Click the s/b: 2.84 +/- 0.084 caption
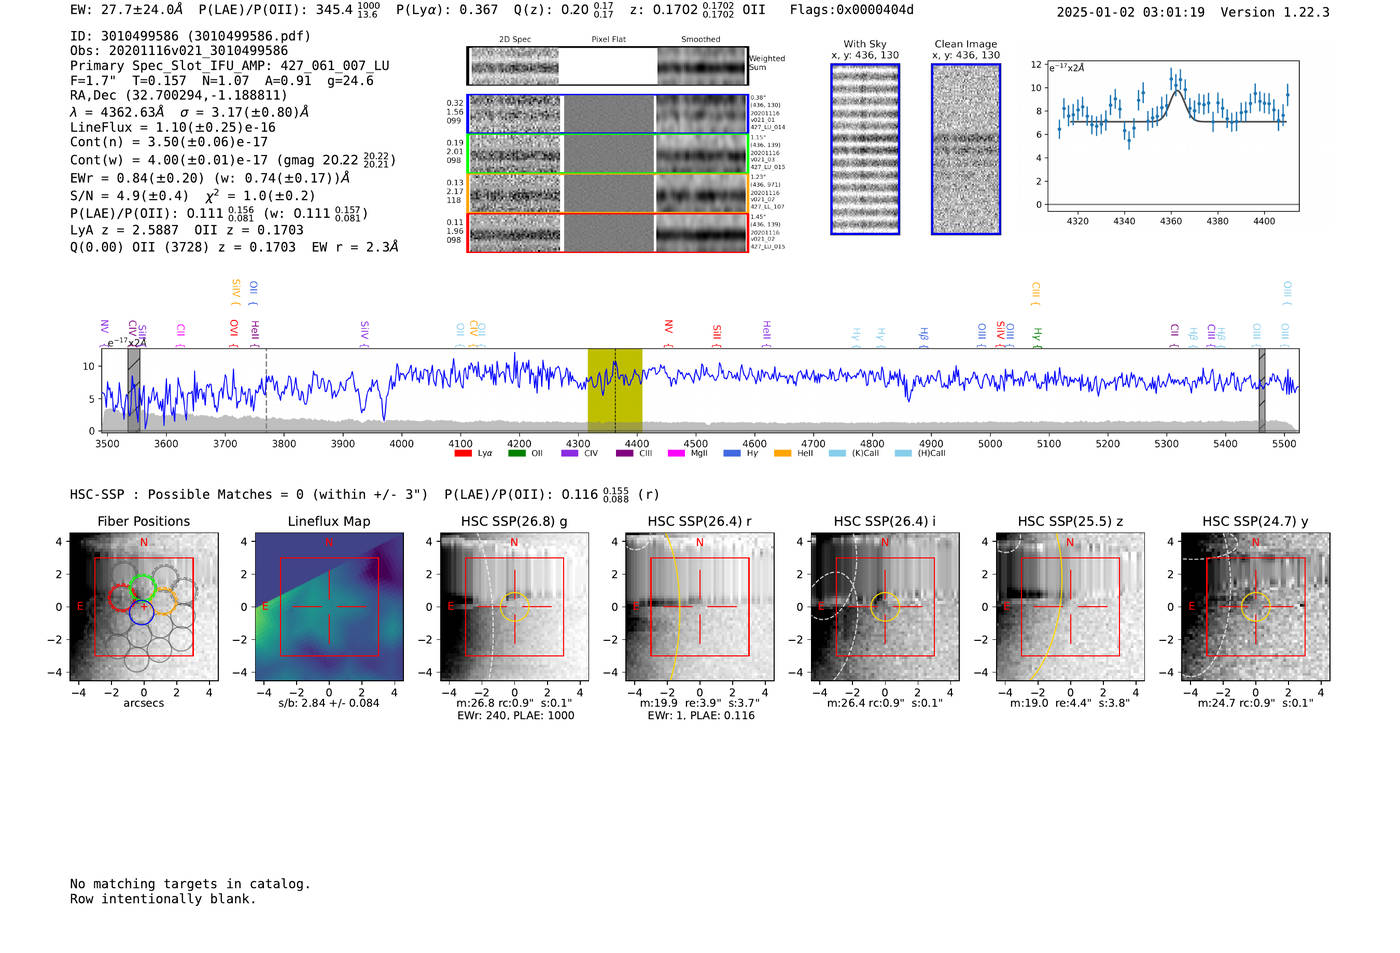 click(x=329, y=703)
